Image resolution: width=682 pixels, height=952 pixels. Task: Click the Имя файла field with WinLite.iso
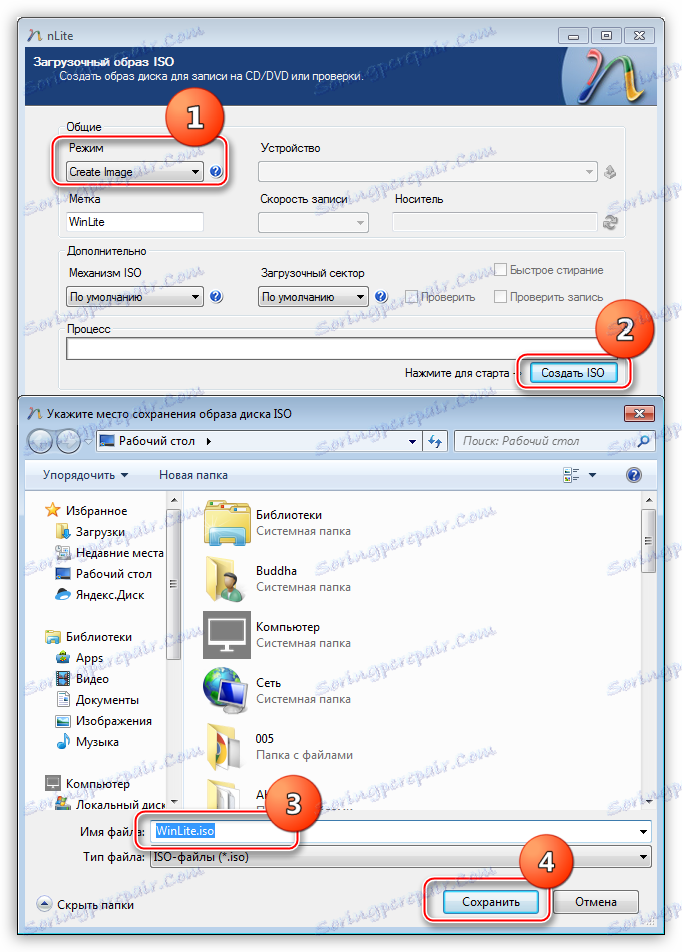pos(401,831)
